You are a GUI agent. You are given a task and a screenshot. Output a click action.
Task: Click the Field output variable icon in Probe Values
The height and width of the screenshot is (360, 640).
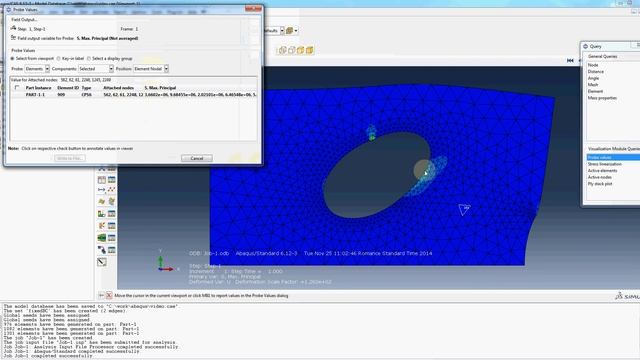pos(13,38)
